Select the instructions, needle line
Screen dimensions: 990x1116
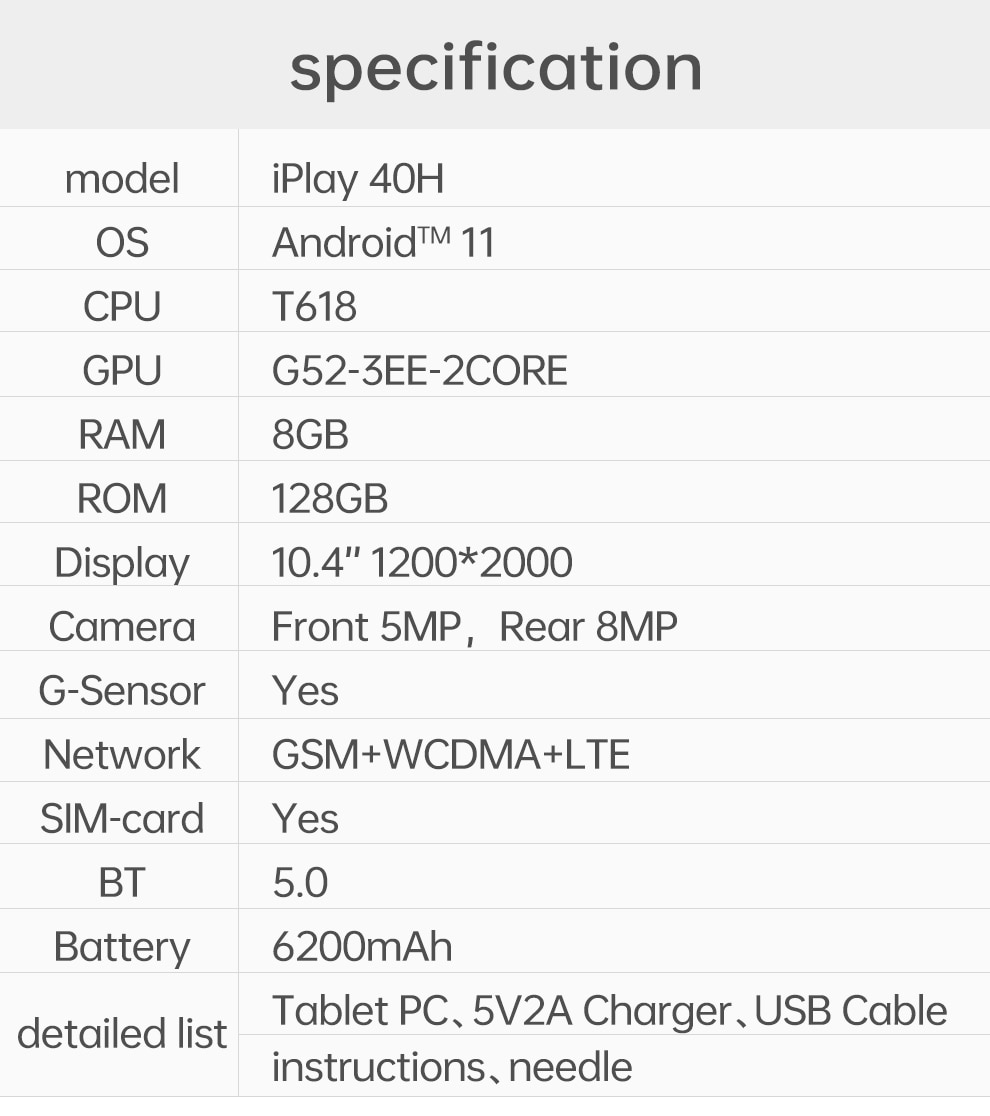coord(452,1067)
